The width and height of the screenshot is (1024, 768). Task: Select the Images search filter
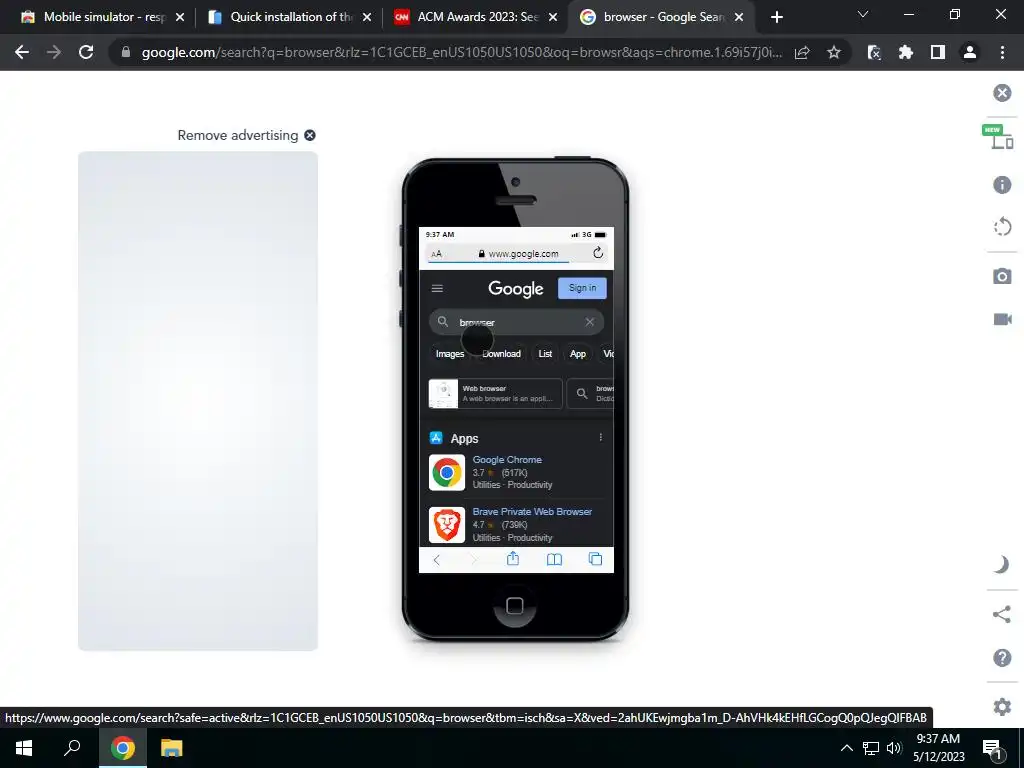pyautogui.click(x=449, y=353)
